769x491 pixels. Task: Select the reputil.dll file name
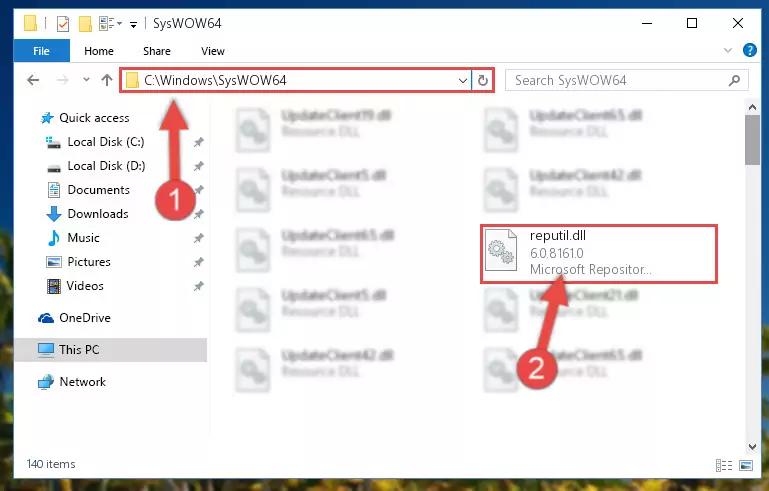[x=558, y=235]
